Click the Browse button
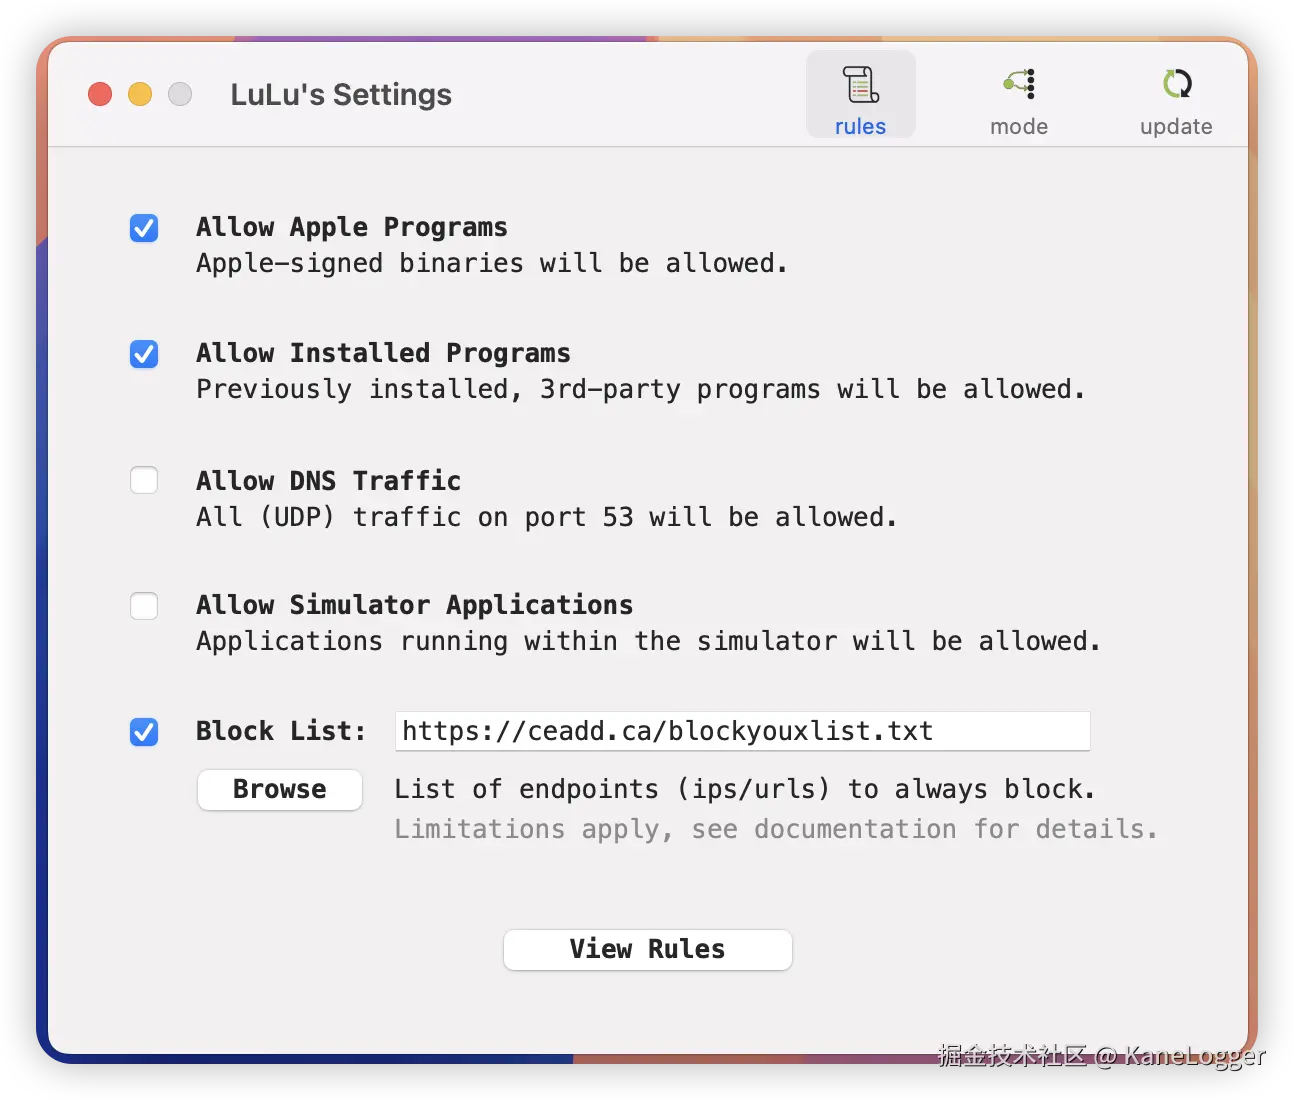 pos(280,789)
